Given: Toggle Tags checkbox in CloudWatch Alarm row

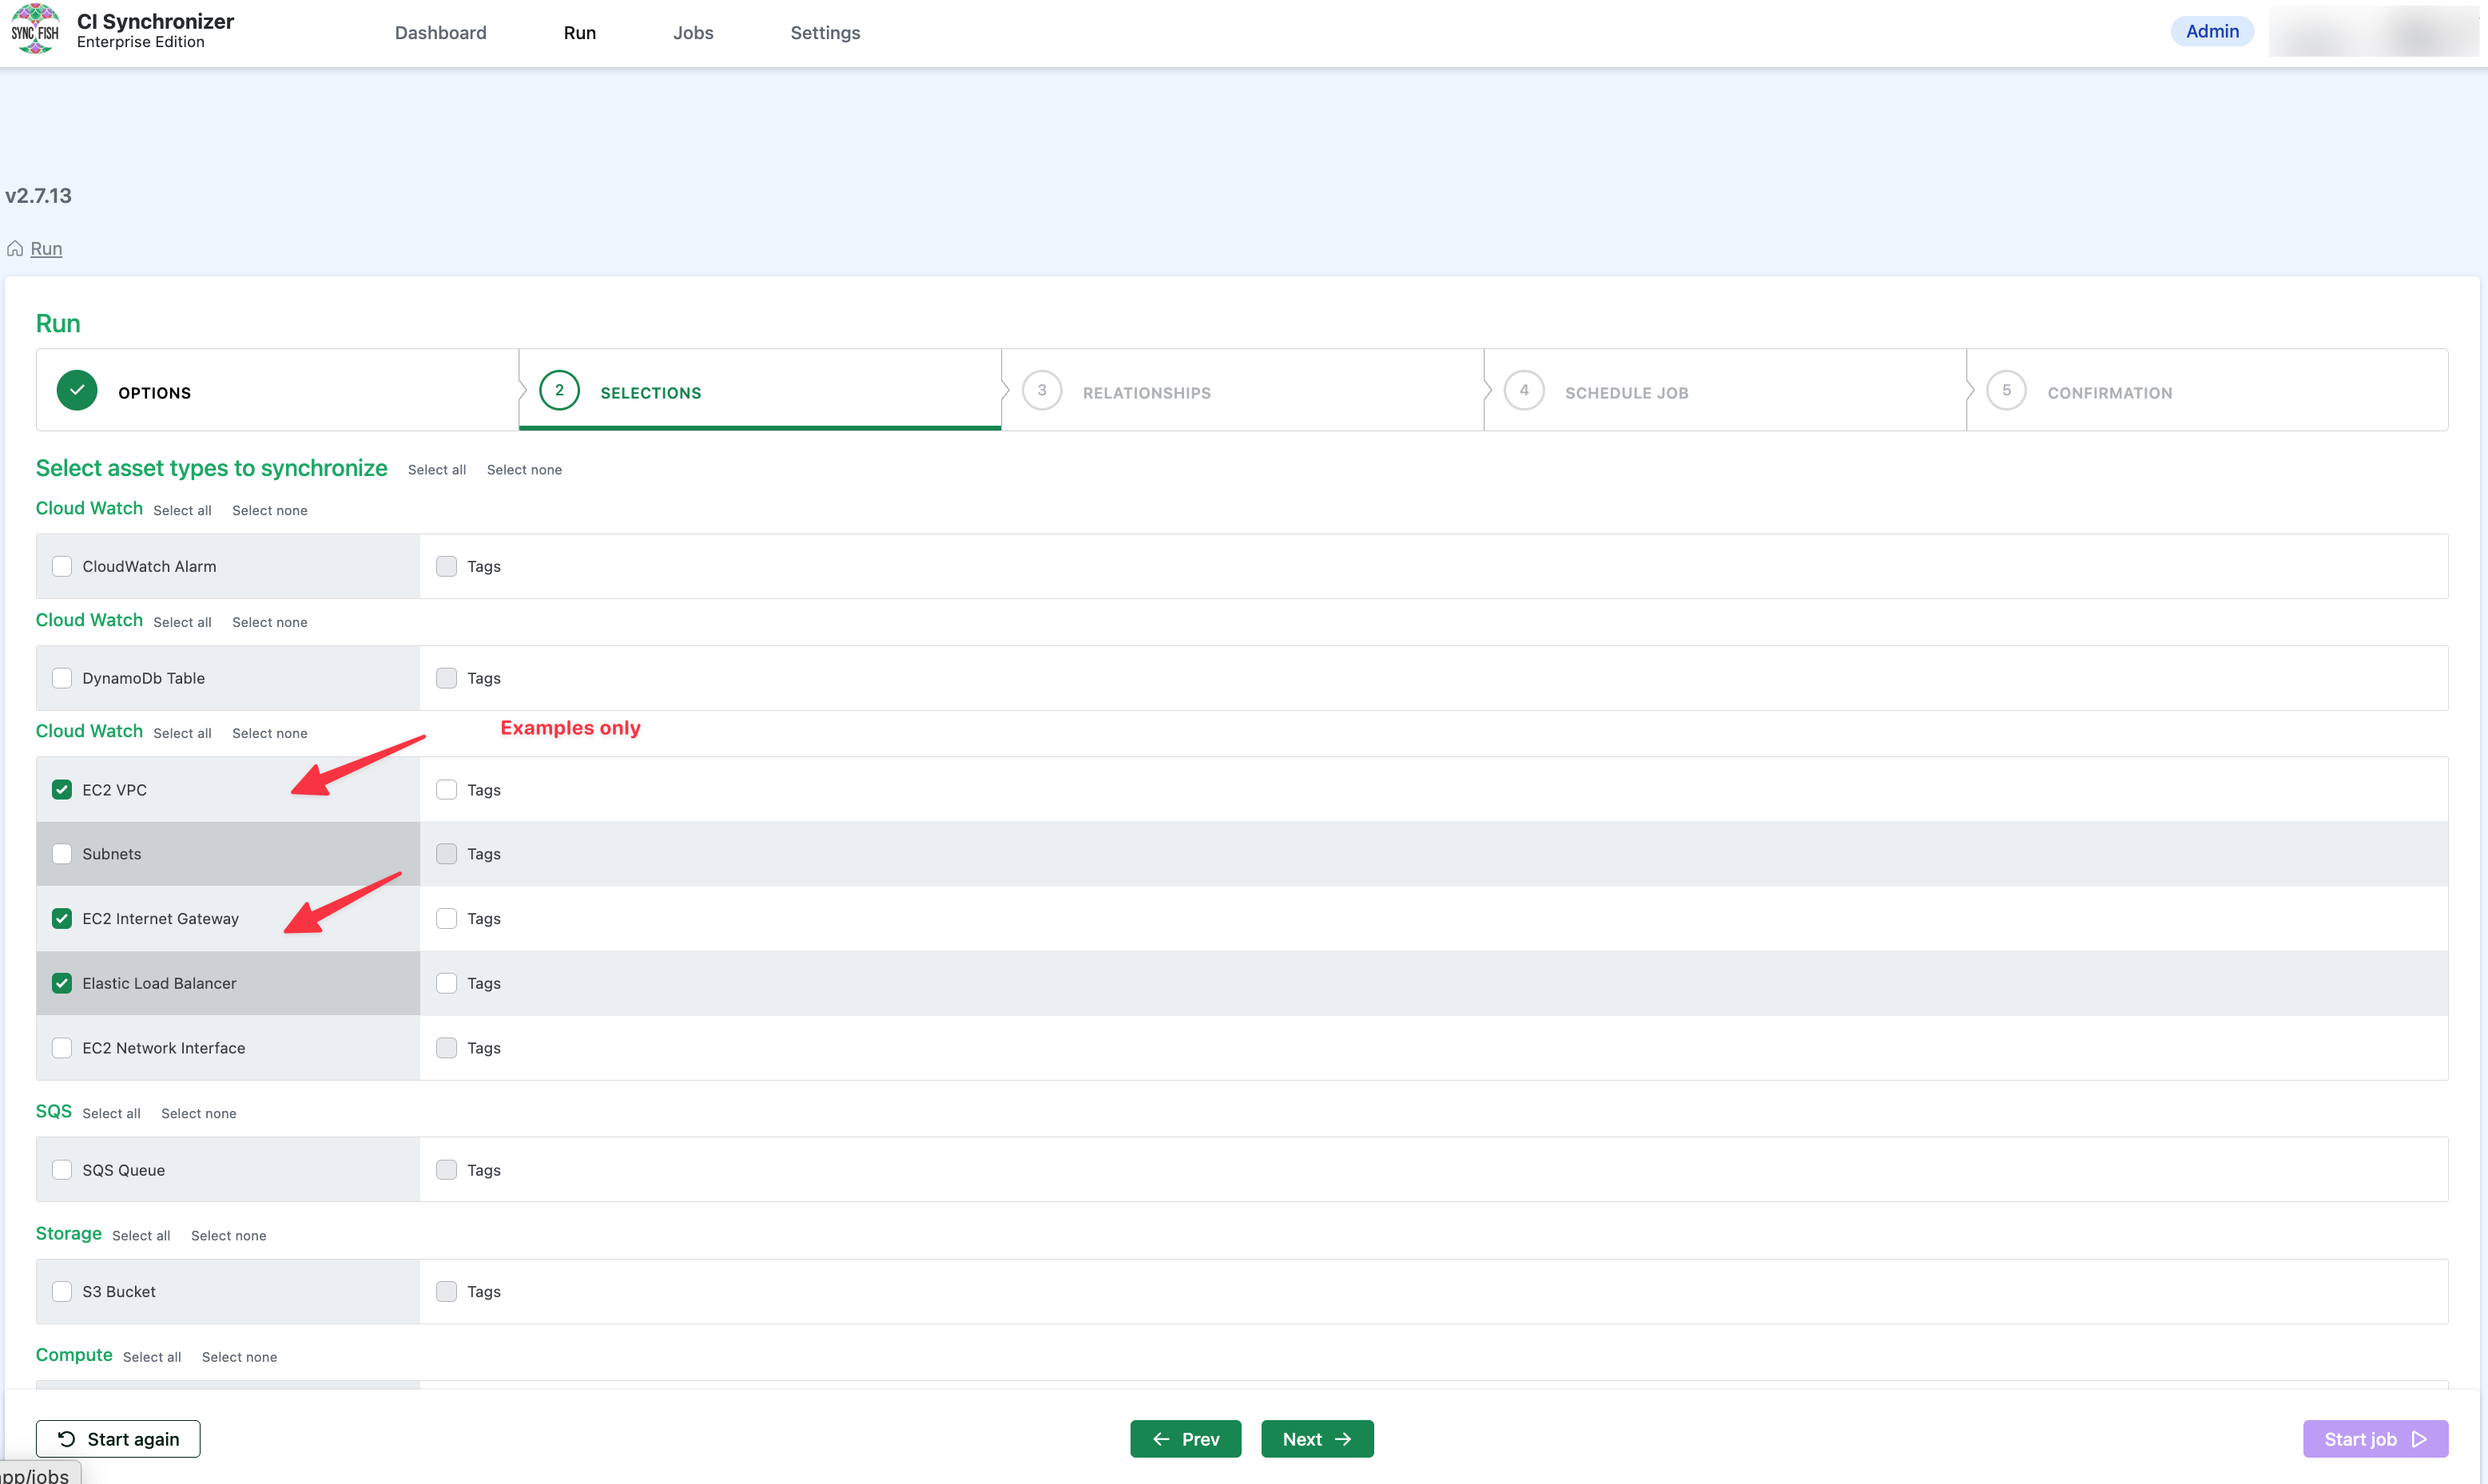Looking at the screenshot, I should pyautogui.click(x=446, y=567).
